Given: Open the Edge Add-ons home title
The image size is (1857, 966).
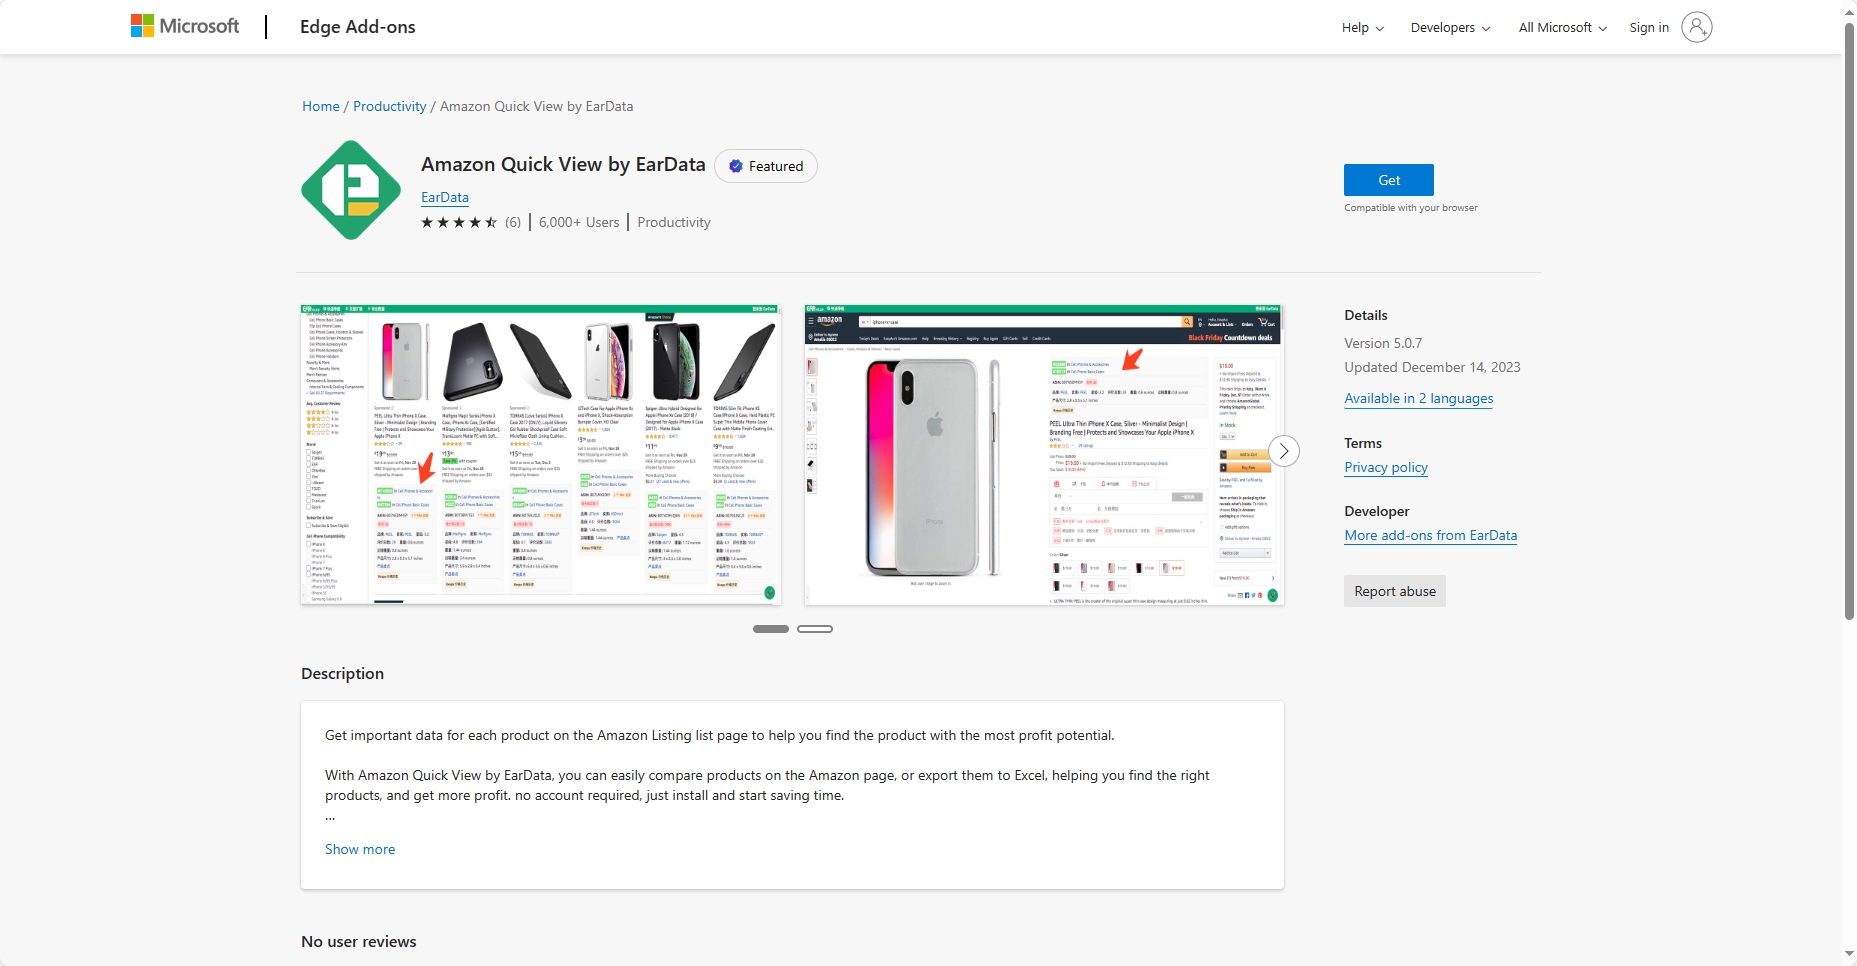Looking at the screenshot, I should click(x=357, y=27).
